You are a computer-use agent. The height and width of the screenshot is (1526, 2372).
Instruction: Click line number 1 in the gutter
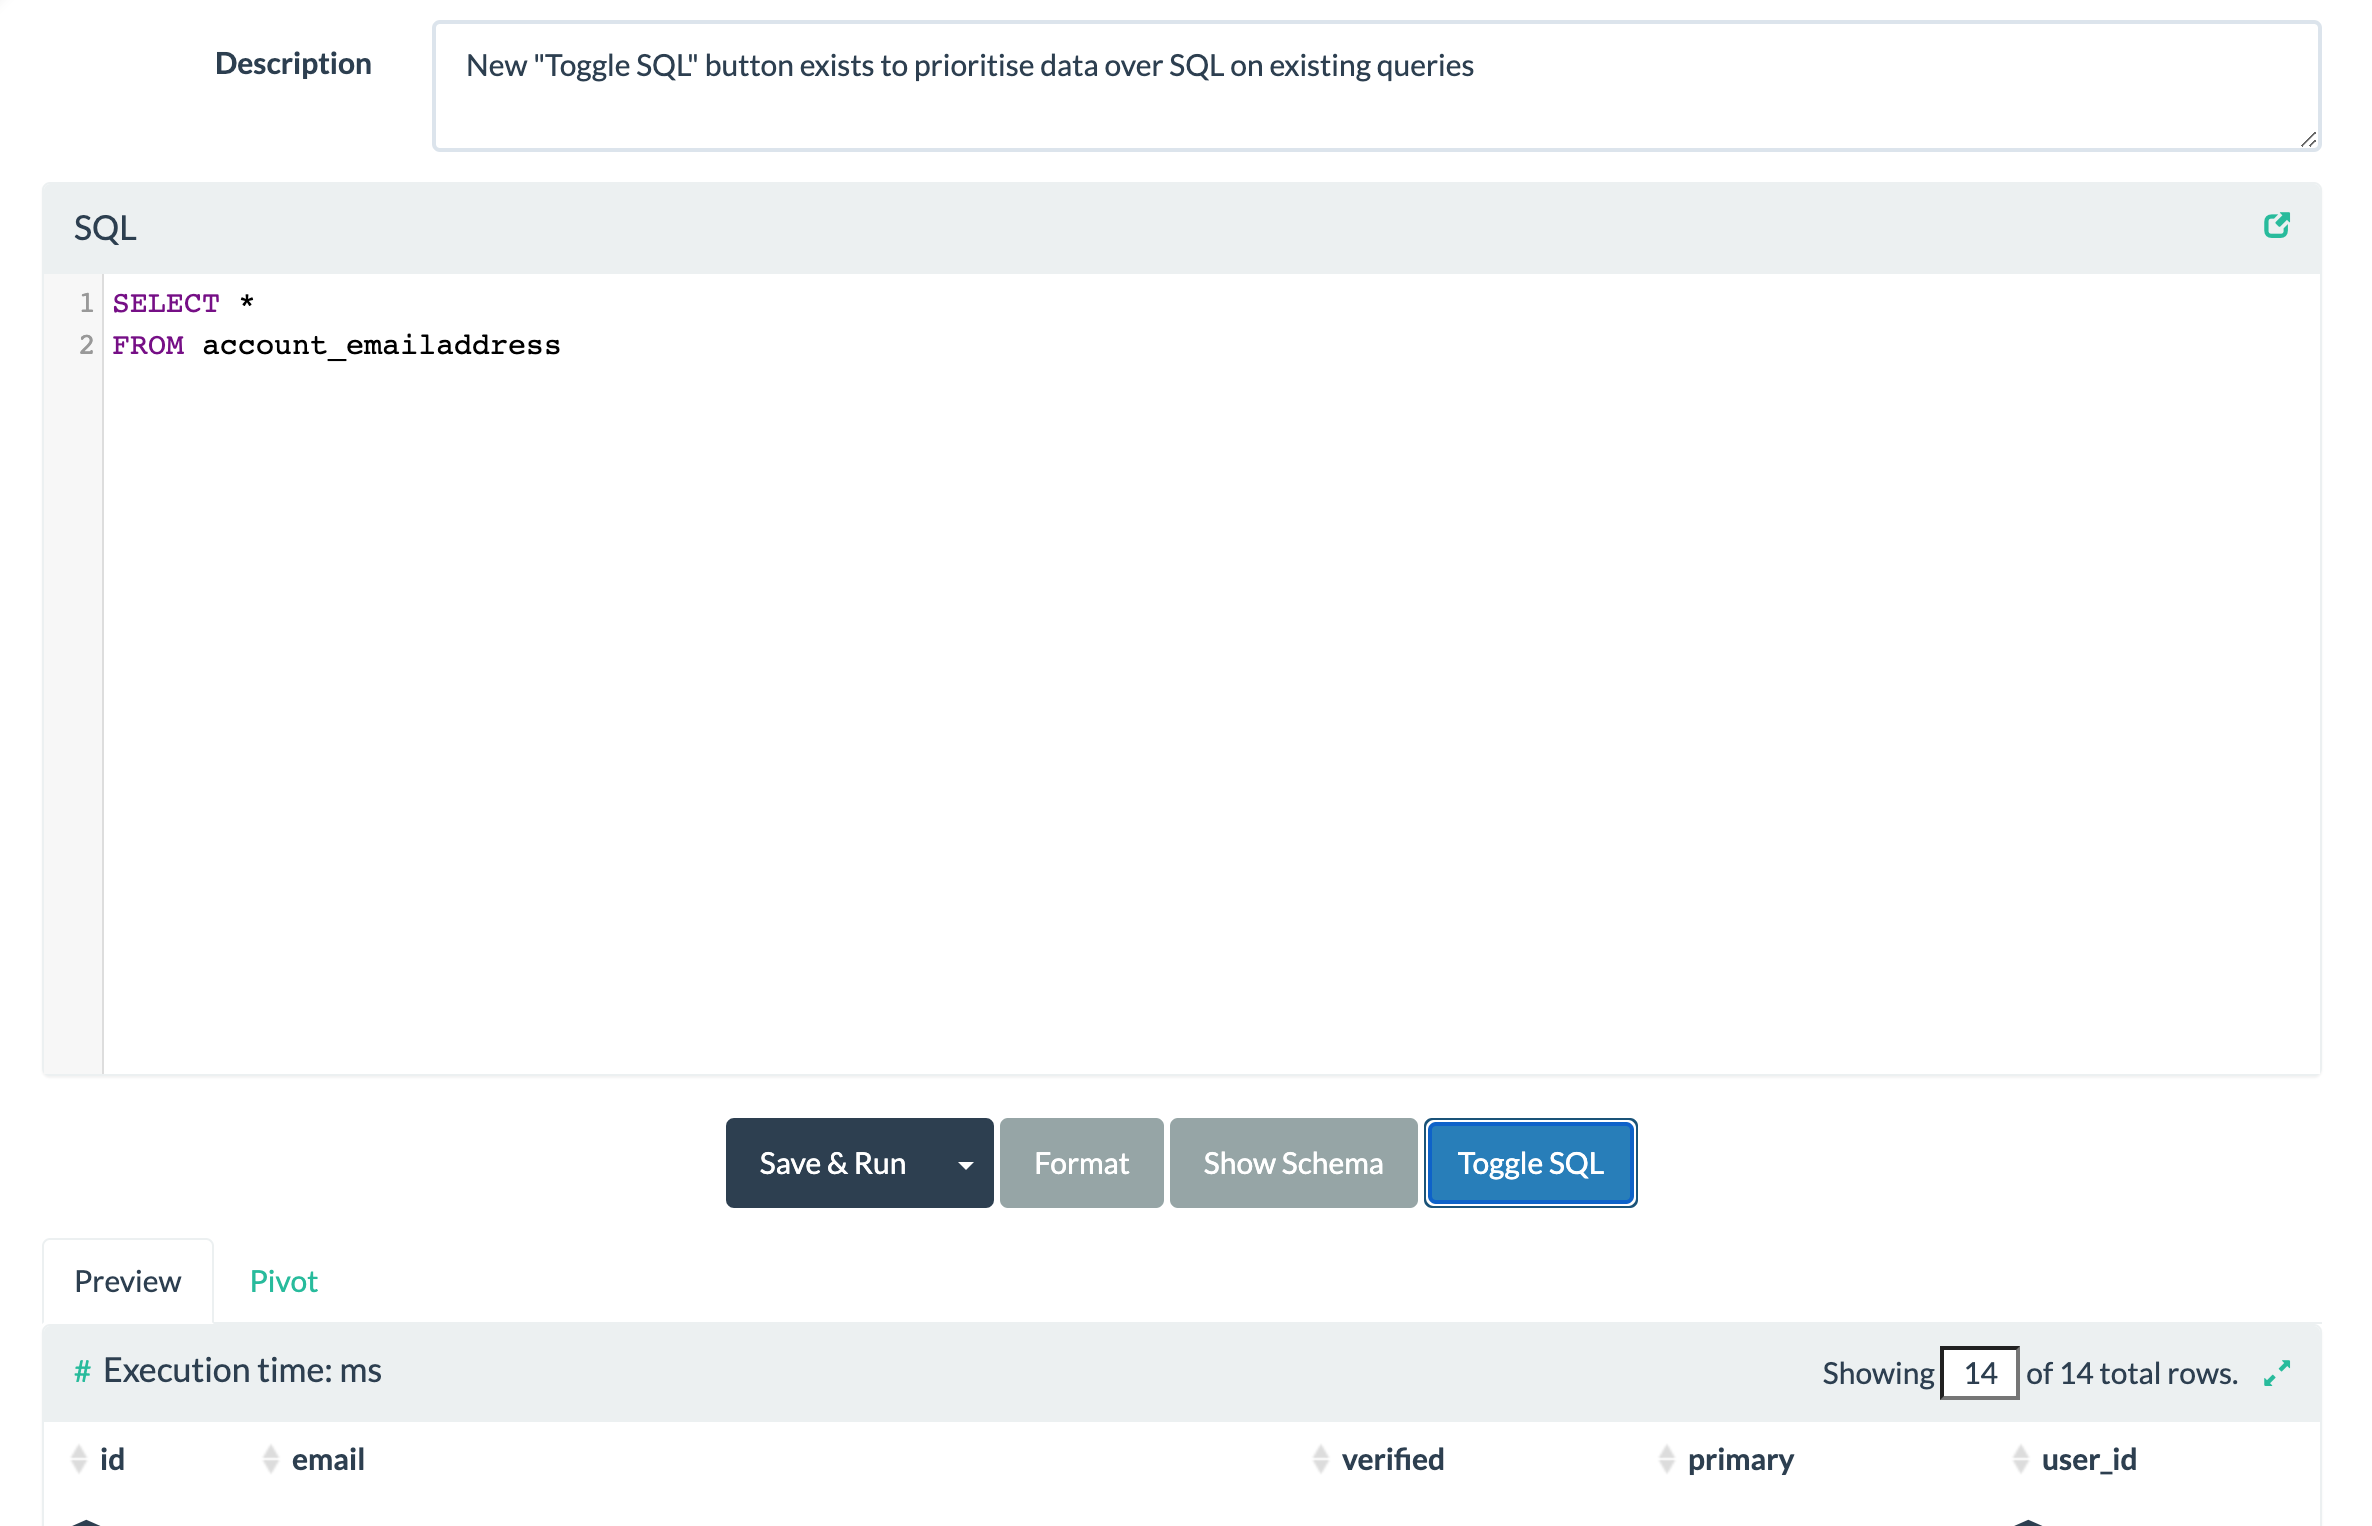tap(85, 302)
